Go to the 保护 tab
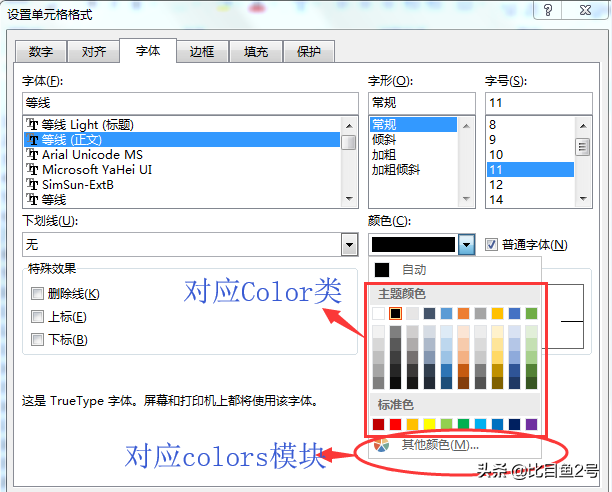The height and width of the screenshot is (492, 612). click(308, 52)
